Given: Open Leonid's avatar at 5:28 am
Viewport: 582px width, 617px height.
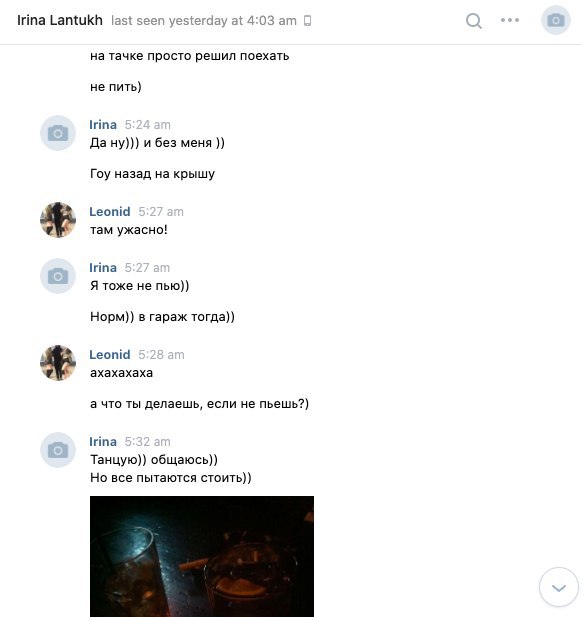Looking at the screenshot, I should [x=58, y=363].
